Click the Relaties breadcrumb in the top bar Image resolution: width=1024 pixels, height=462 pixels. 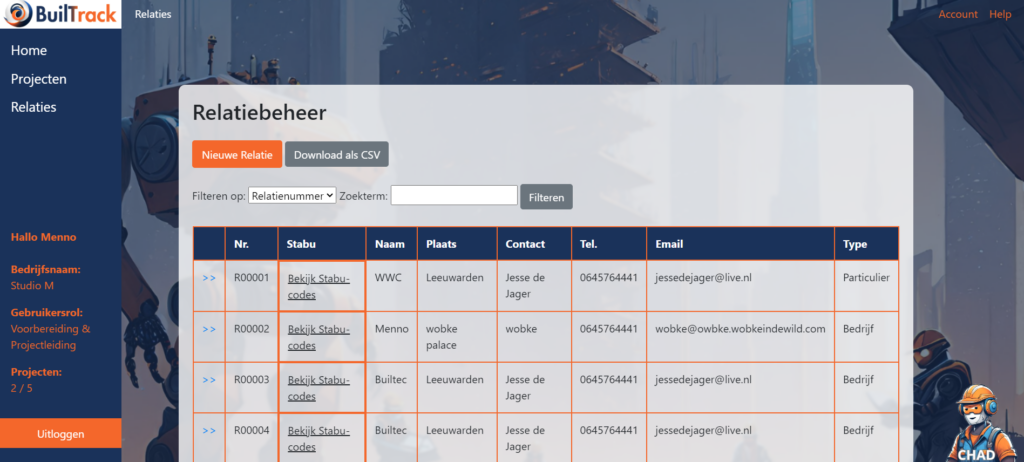click(x=153, y=14)
